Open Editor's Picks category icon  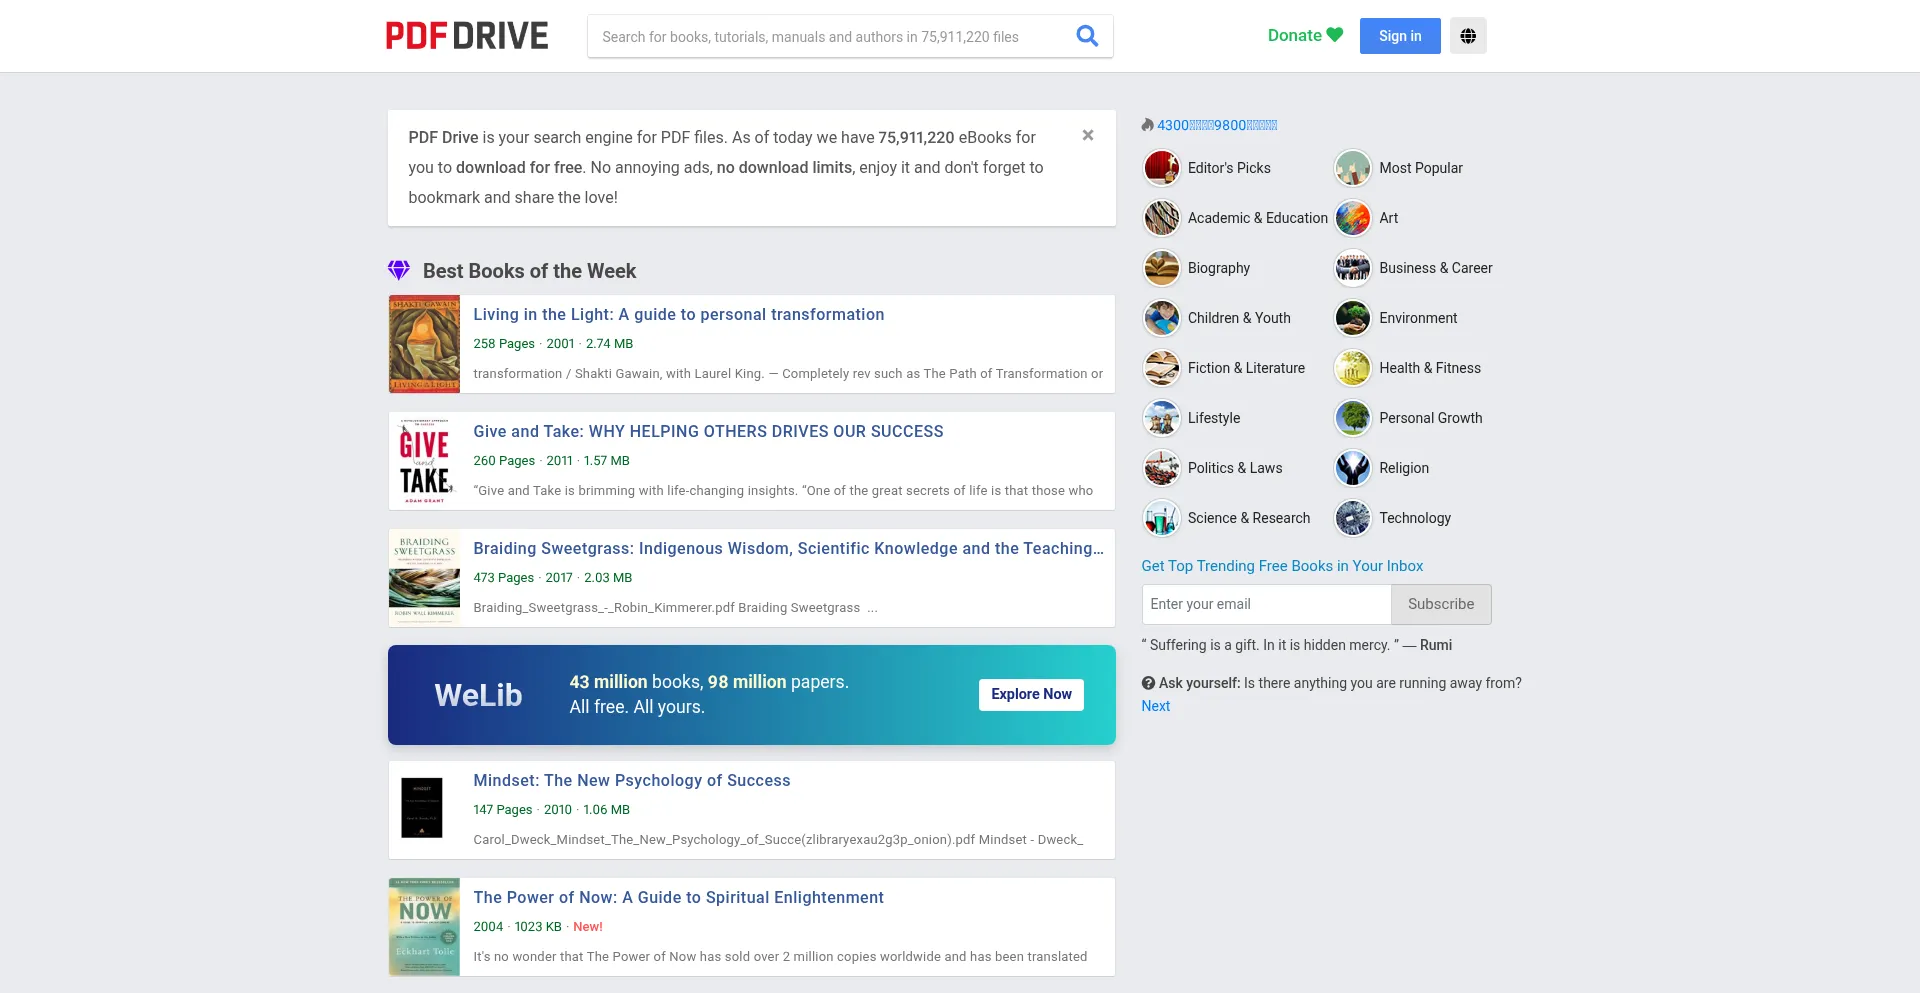(1162, 168)
